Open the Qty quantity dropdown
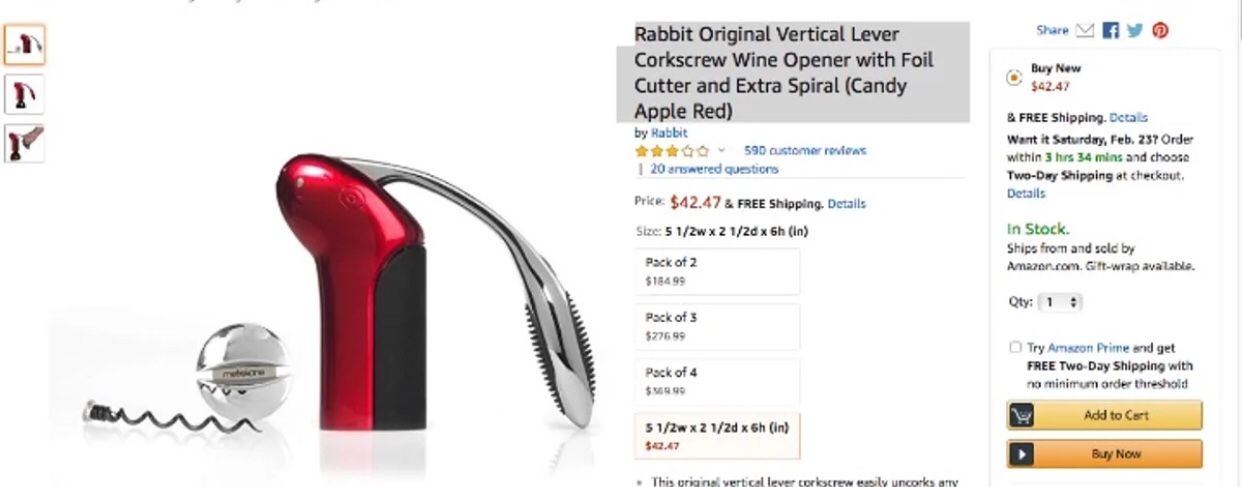Screen dimensions: 1242x487 1060,302
